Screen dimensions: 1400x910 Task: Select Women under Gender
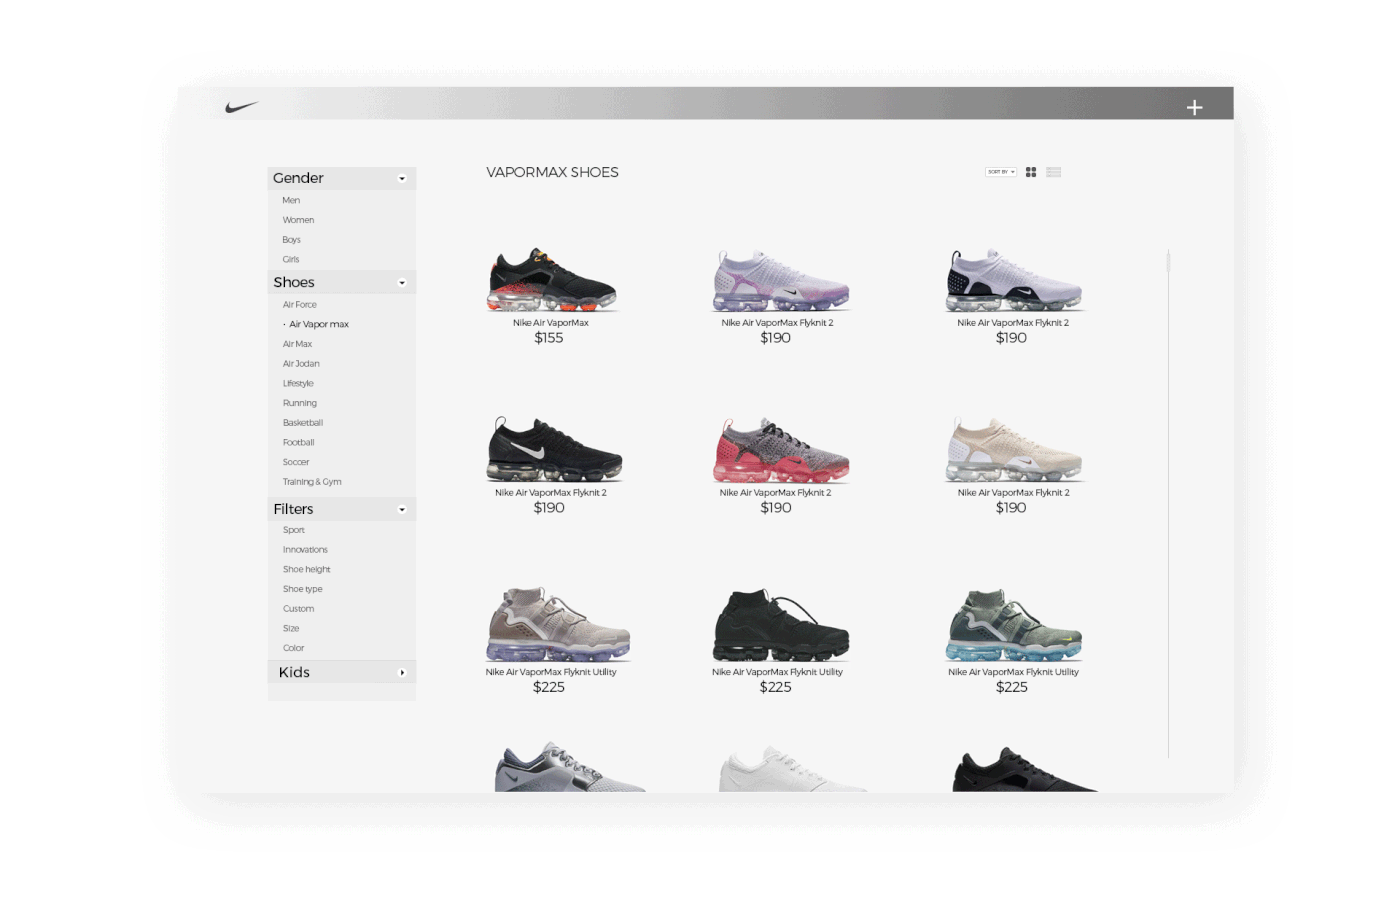[x=298, y=220]
